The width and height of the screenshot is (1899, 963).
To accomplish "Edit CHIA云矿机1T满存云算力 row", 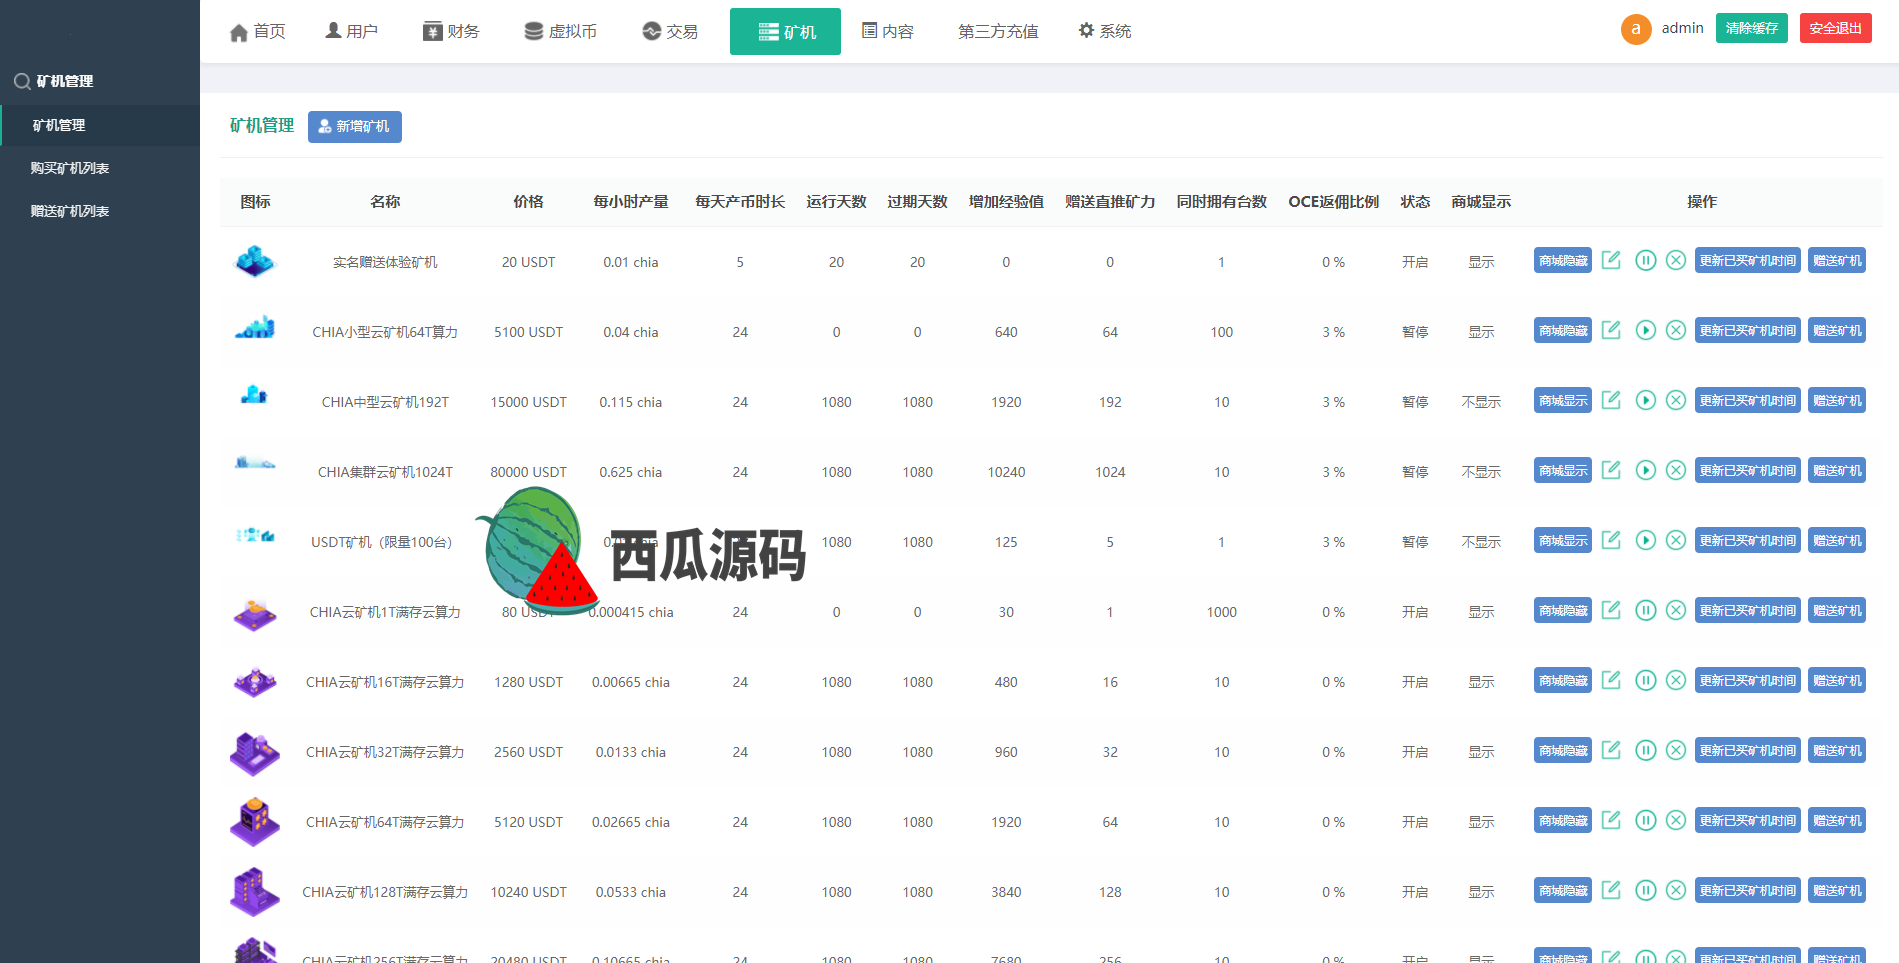I will click(x=1611, y=610).
